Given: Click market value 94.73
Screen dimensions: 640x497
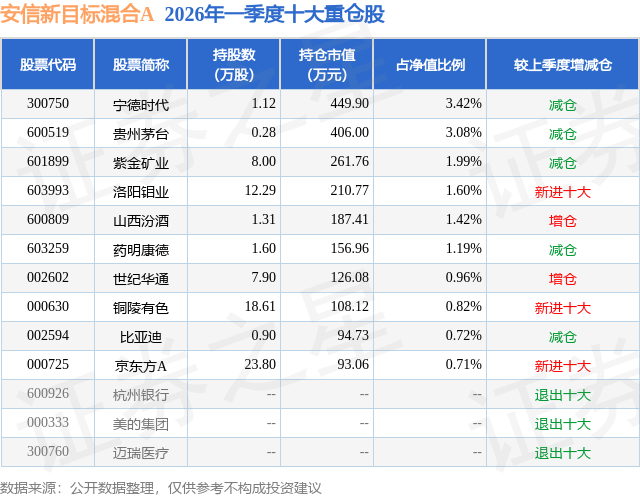Looking at the screenshot, I should [353, 335].
